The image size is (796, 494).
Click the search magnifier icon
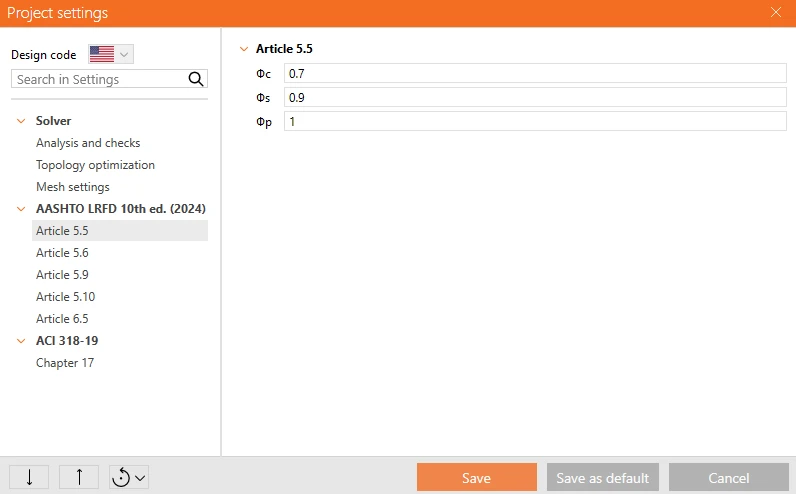point(196,79)
